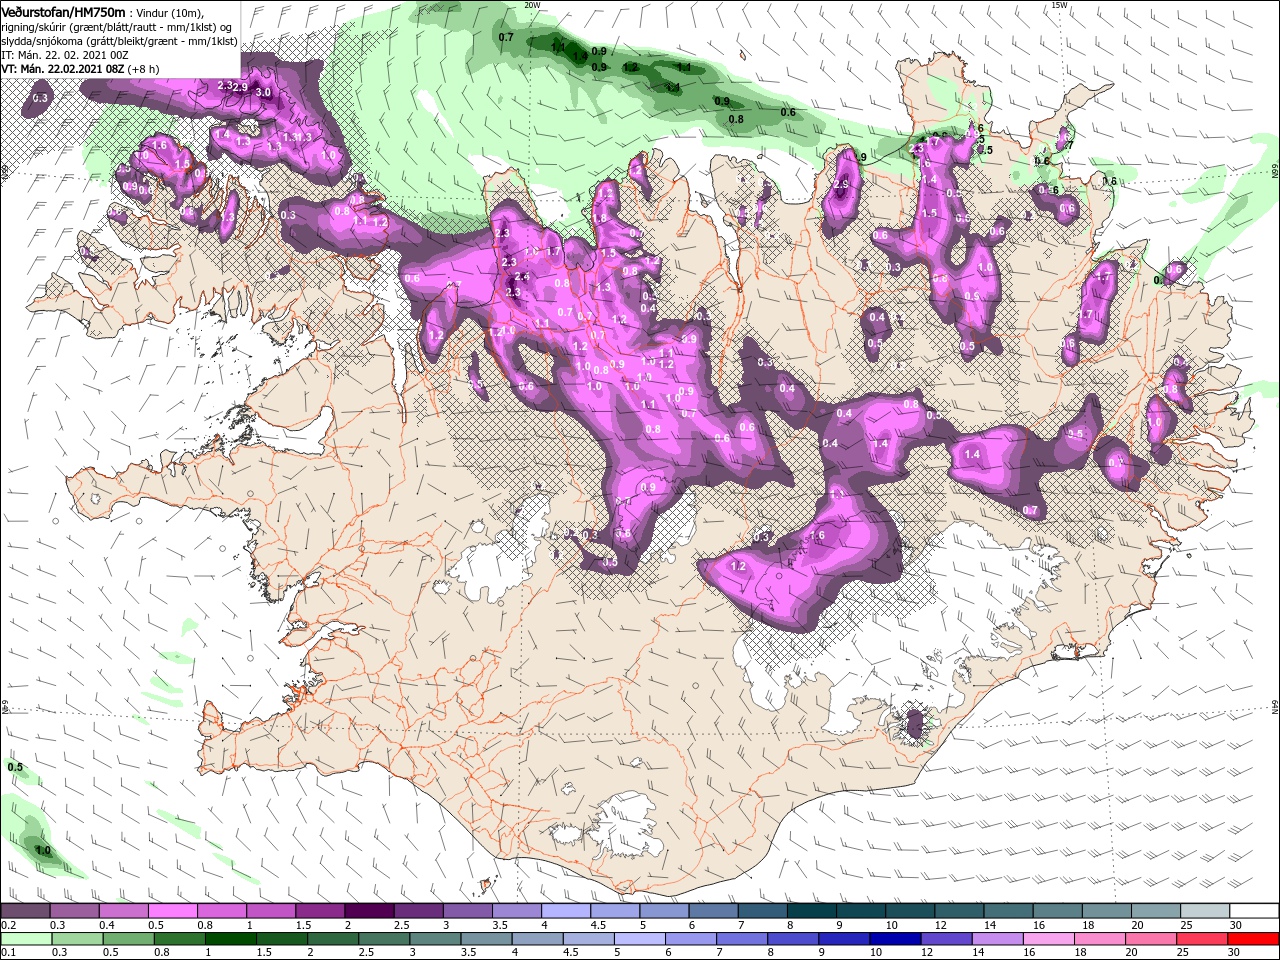This screenshot has height=960, width=1280.
Task: Click the pale green rain swatch between 0.1 and 0.3
Action: [x=26, y=939]
